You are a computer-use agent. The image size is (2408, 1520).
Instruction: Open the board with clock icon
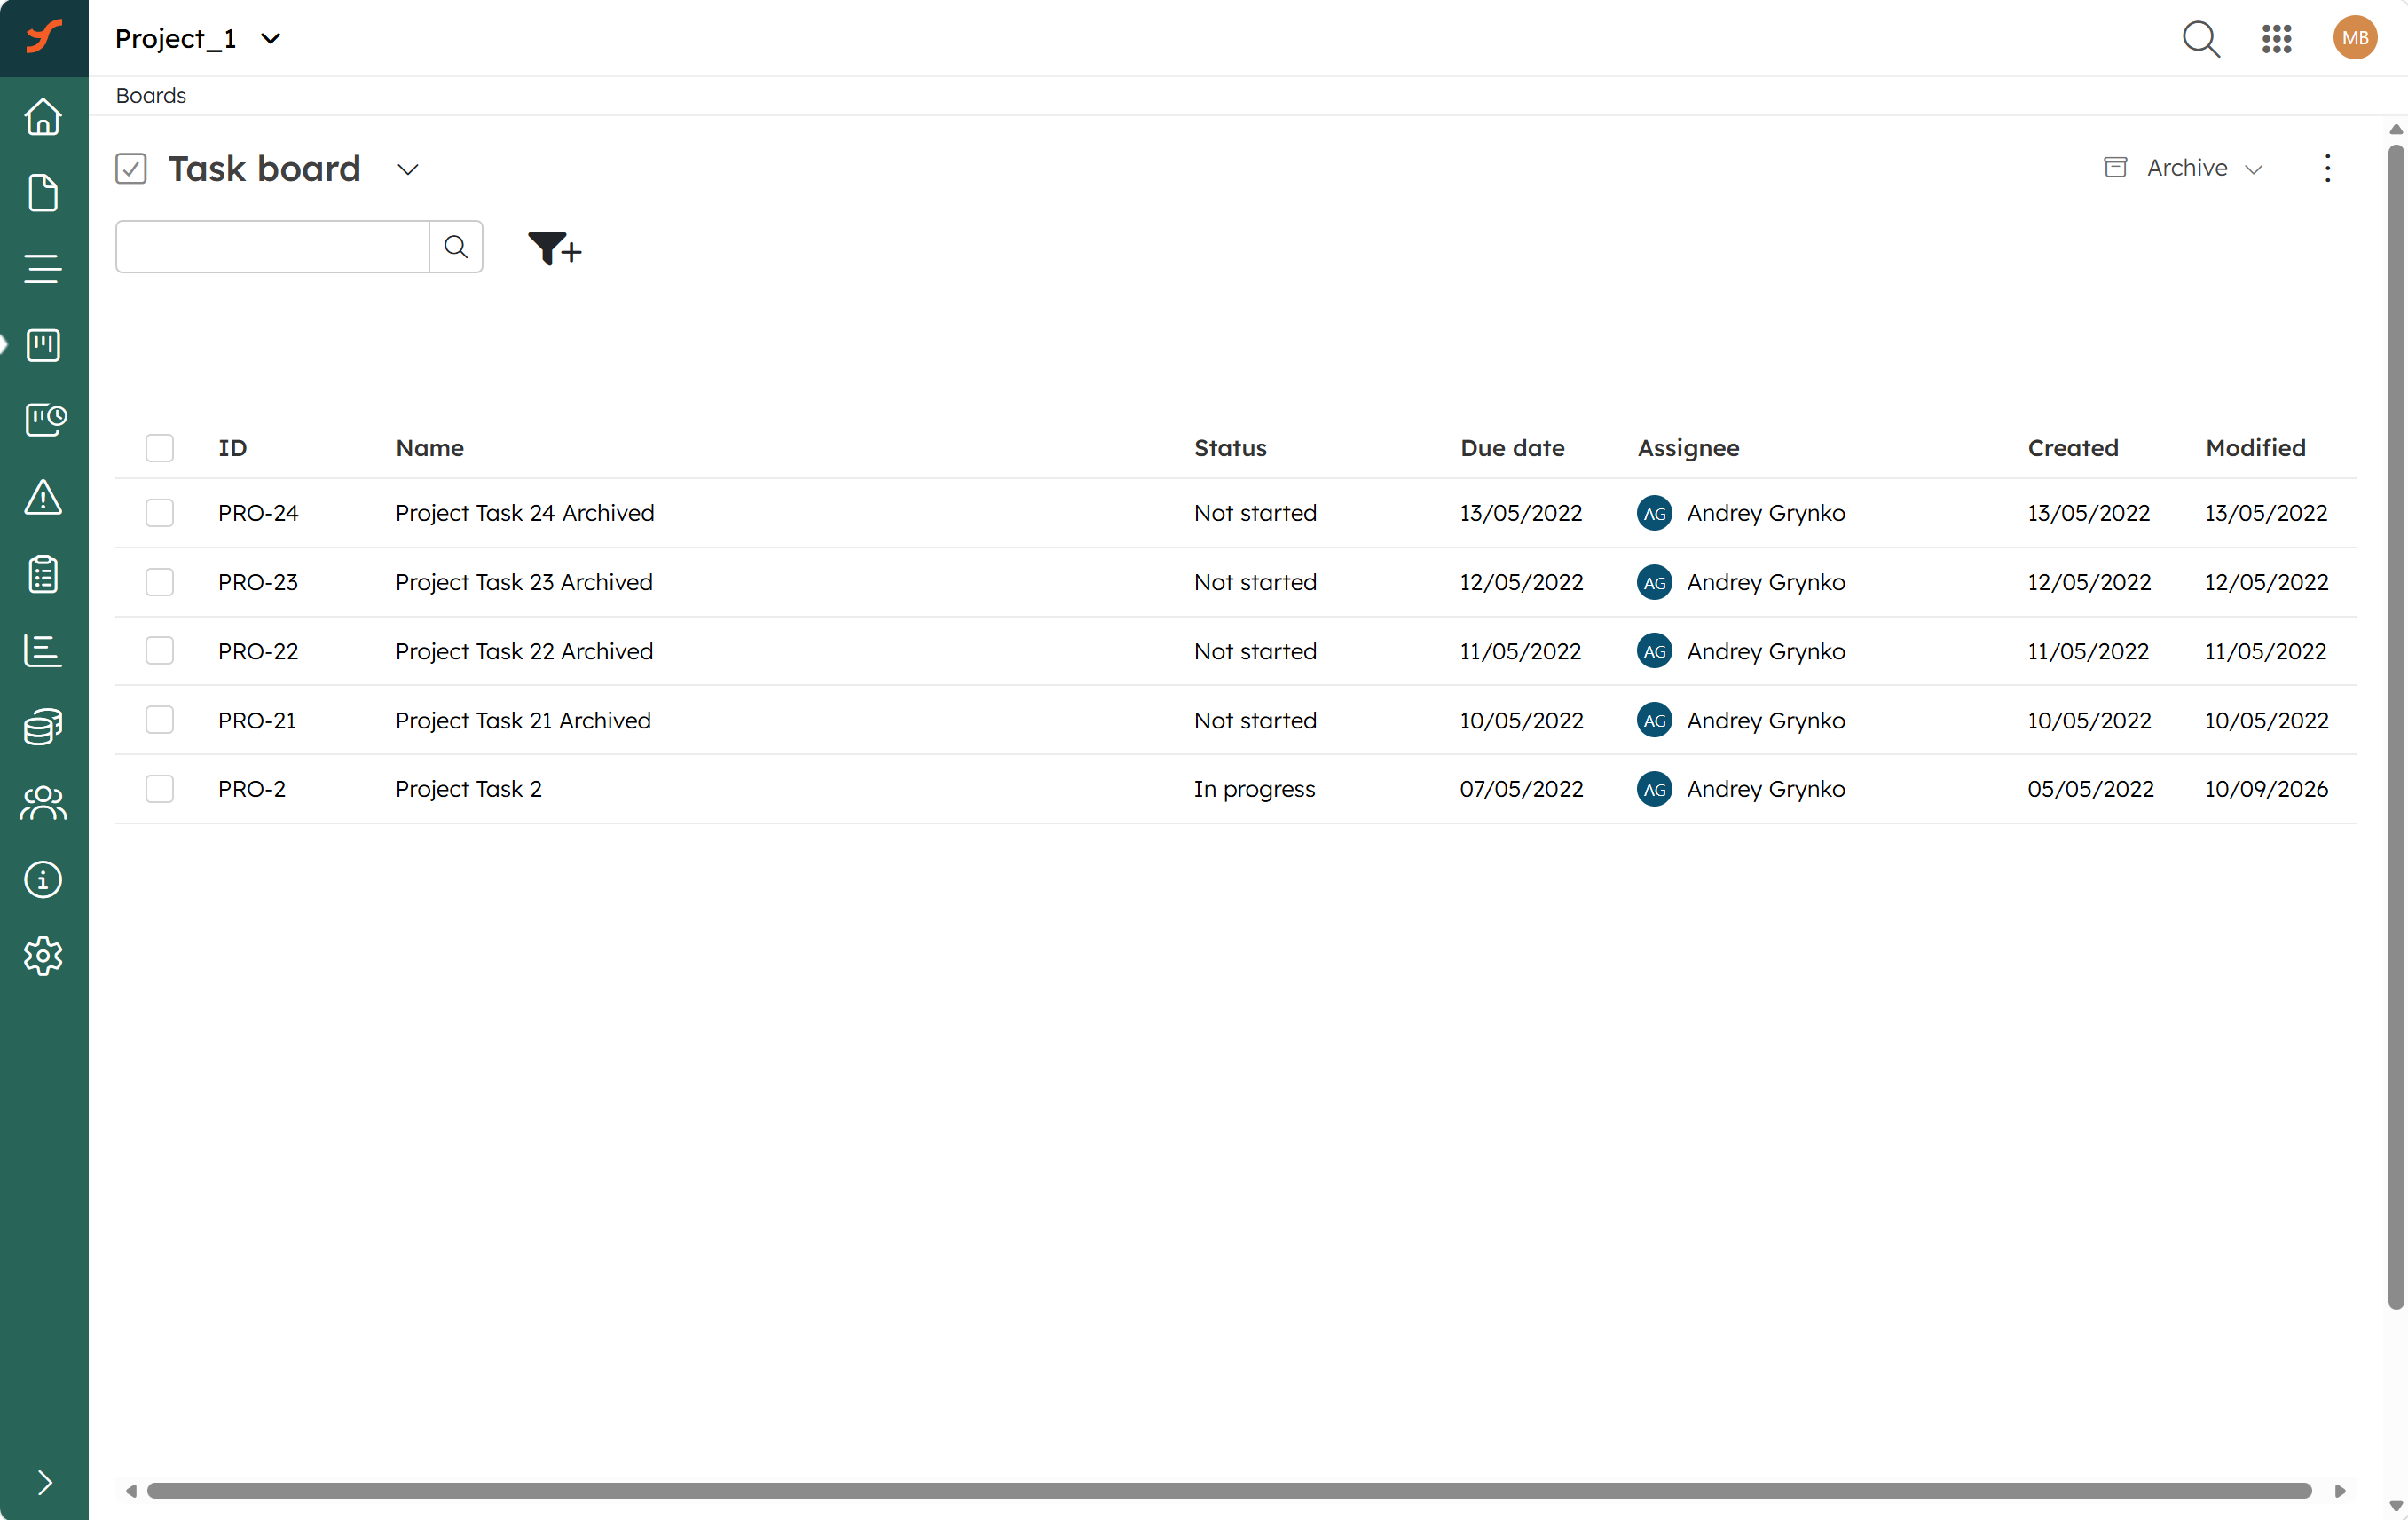click(45, 420)
